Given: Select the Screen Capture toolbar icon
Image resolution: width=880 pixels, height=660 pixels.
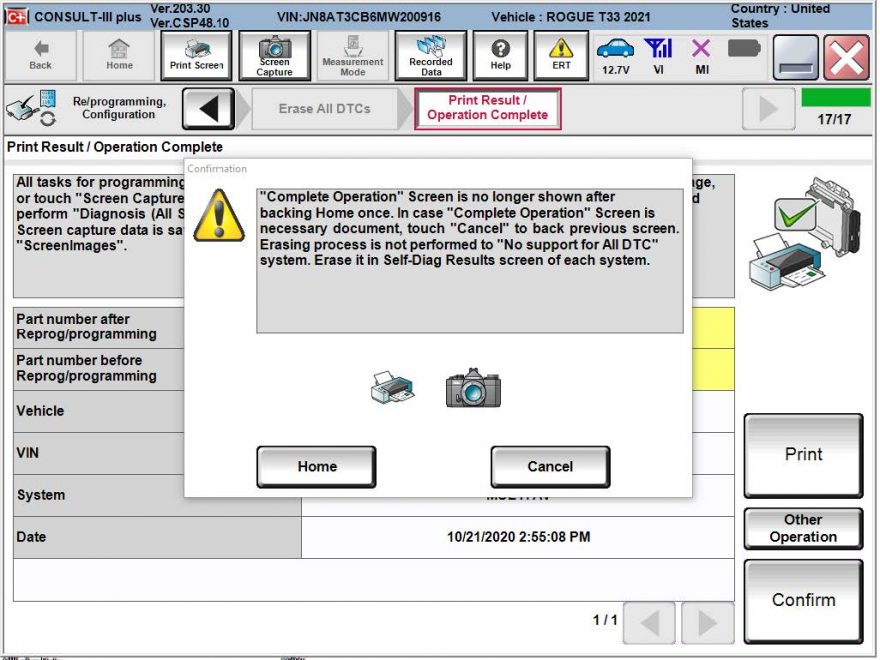Looking at the screenshot, I should [x=274, y=55].
